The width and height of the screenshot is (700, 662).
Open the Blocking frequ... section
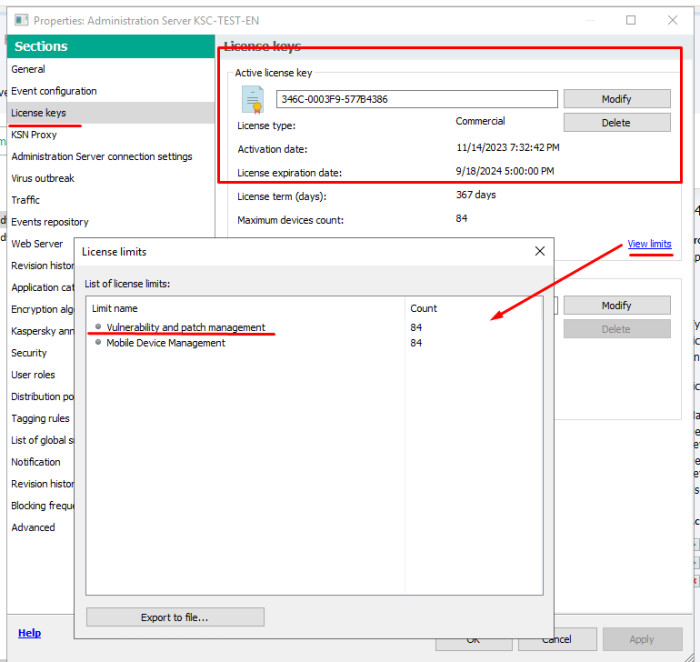click(42, 506)
